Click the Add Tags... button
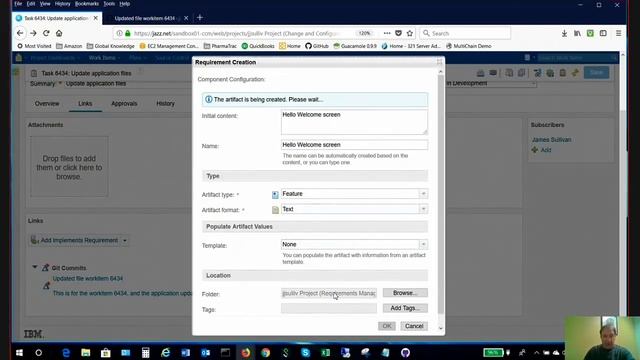Screen dimensions: 640x360 (405, 308)
